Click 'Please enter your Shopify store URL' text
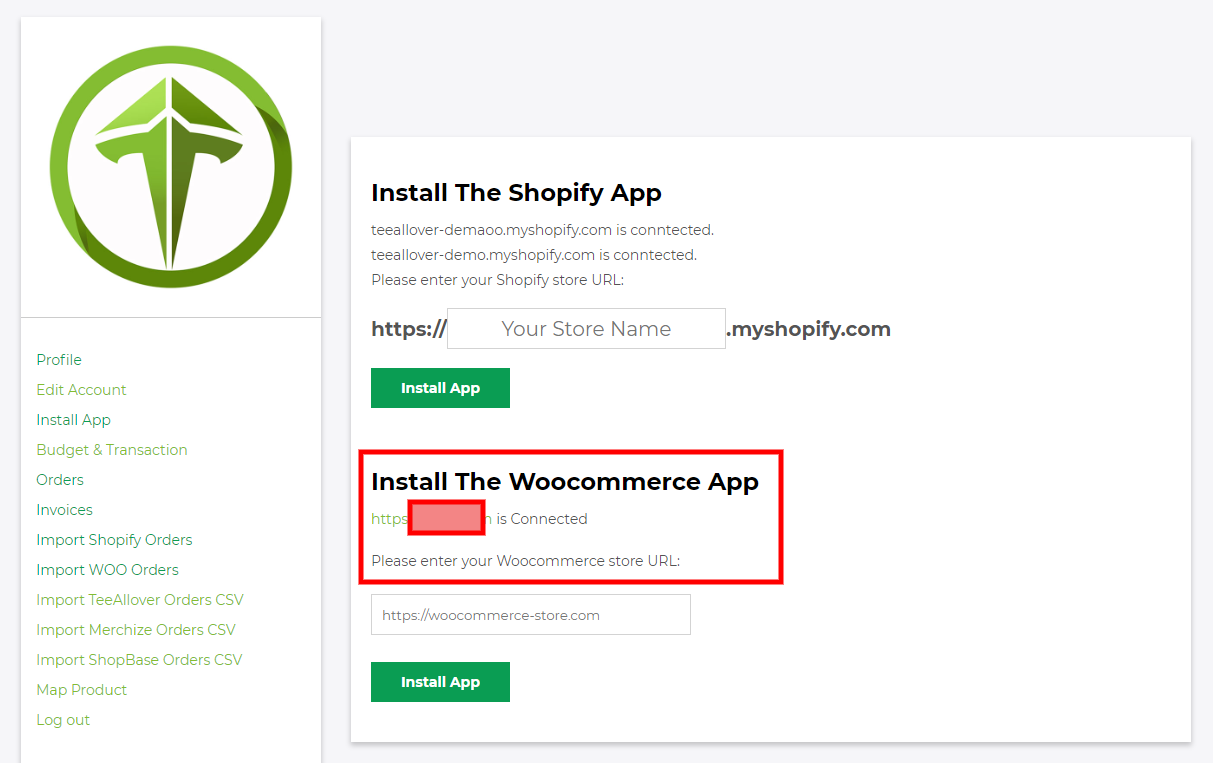The height and width of the screenshot is (763, 1213). click(x=497, y=280)
